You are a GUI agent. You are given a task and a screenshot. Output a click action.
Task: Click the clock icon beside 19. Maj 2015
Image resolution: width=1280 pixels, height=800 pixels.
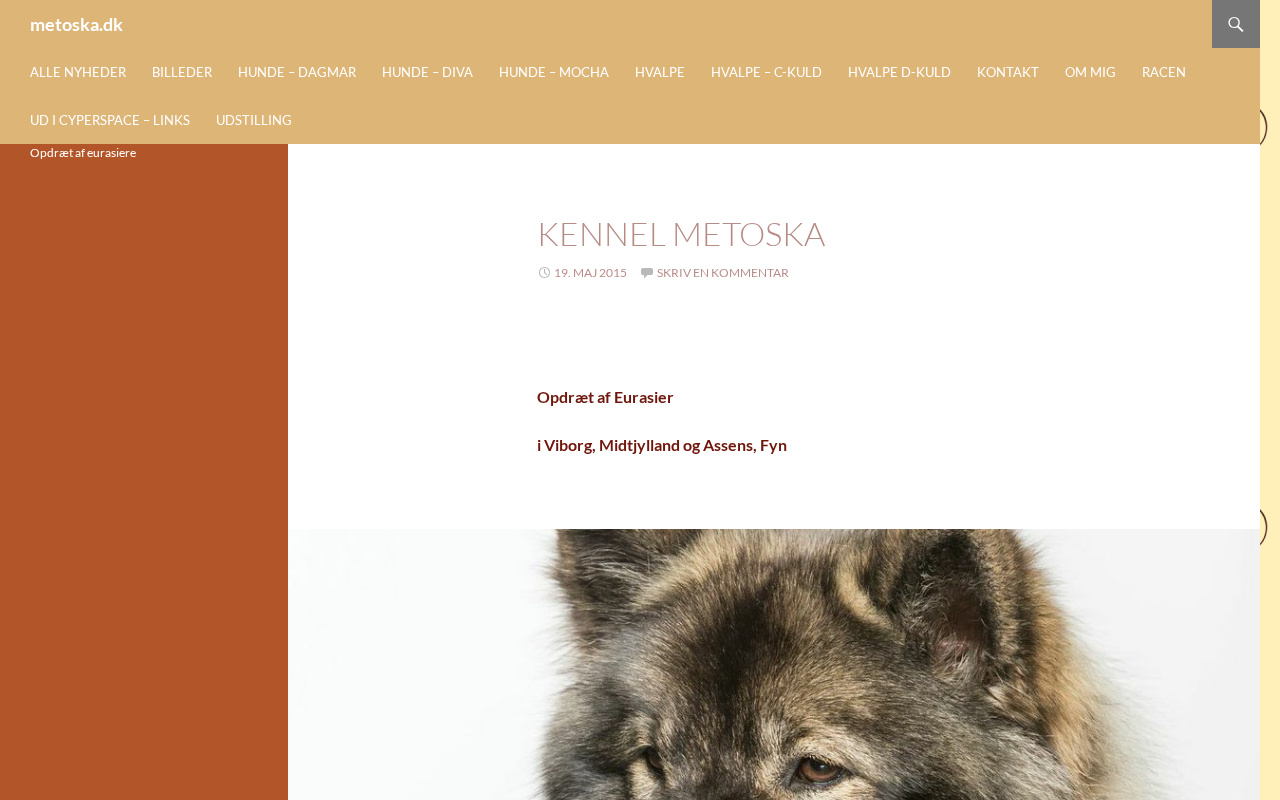[x=544, y=272]
